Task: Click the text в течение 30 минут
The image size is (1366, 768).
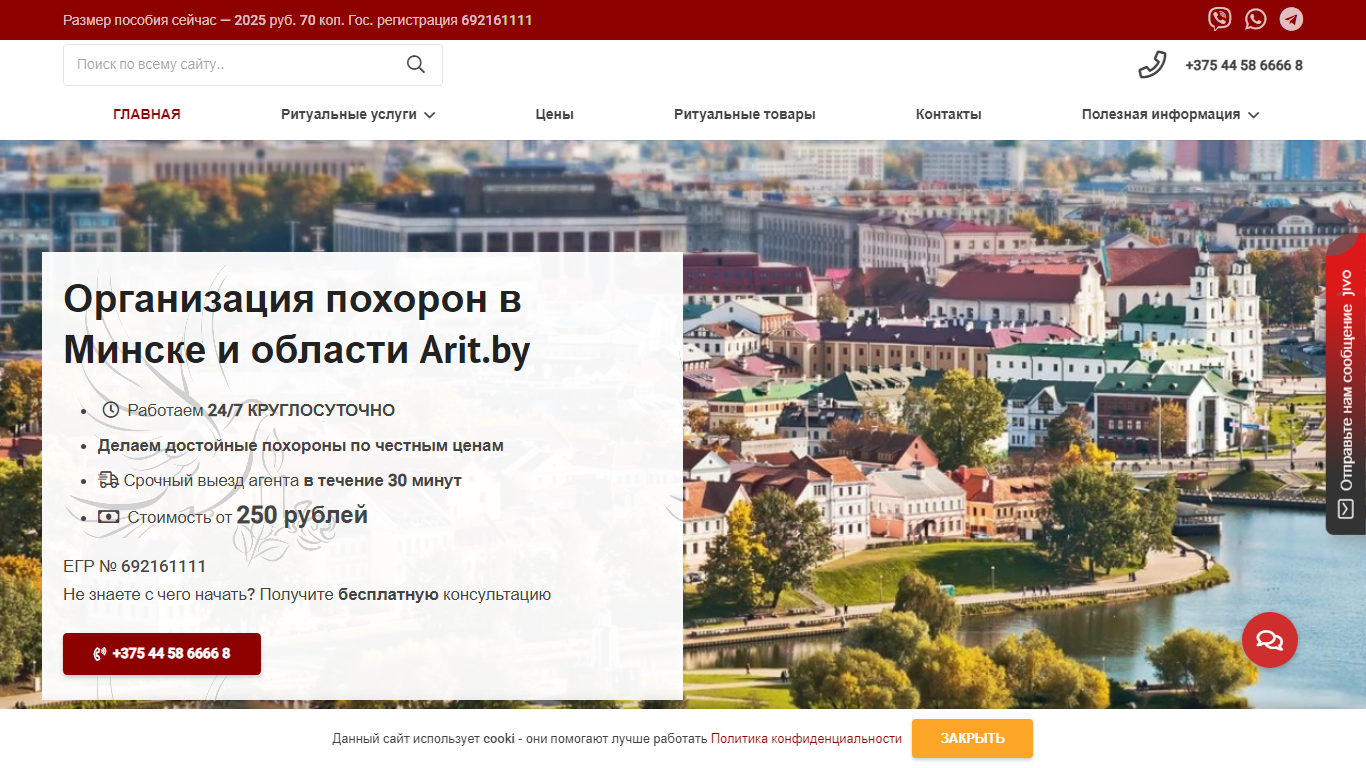Action: pos(383,480)
